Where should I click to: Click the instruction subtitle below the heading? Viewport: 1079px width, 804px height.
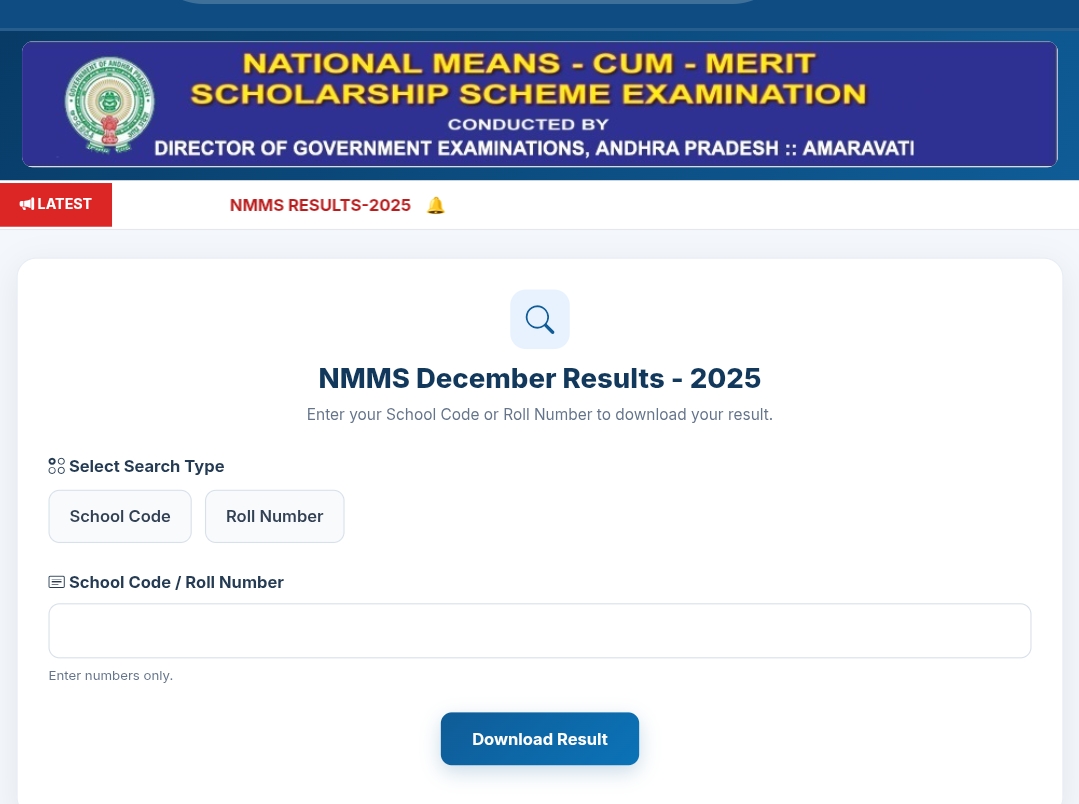click(x=540, y=414)
